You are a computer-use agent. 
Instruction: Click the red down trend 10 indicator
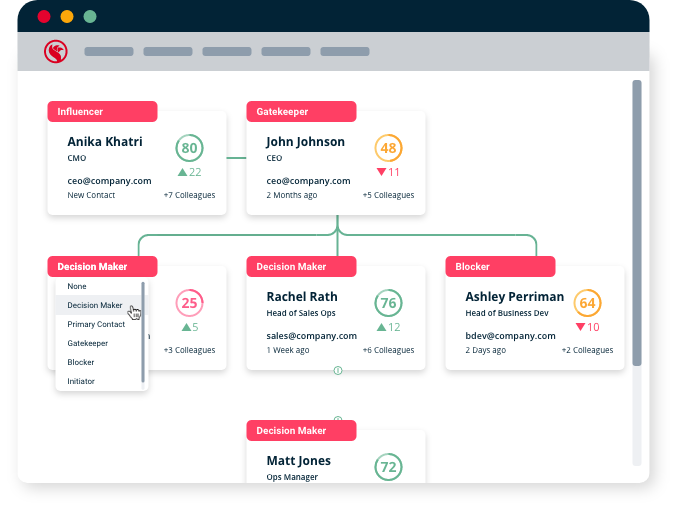(587, 327)
